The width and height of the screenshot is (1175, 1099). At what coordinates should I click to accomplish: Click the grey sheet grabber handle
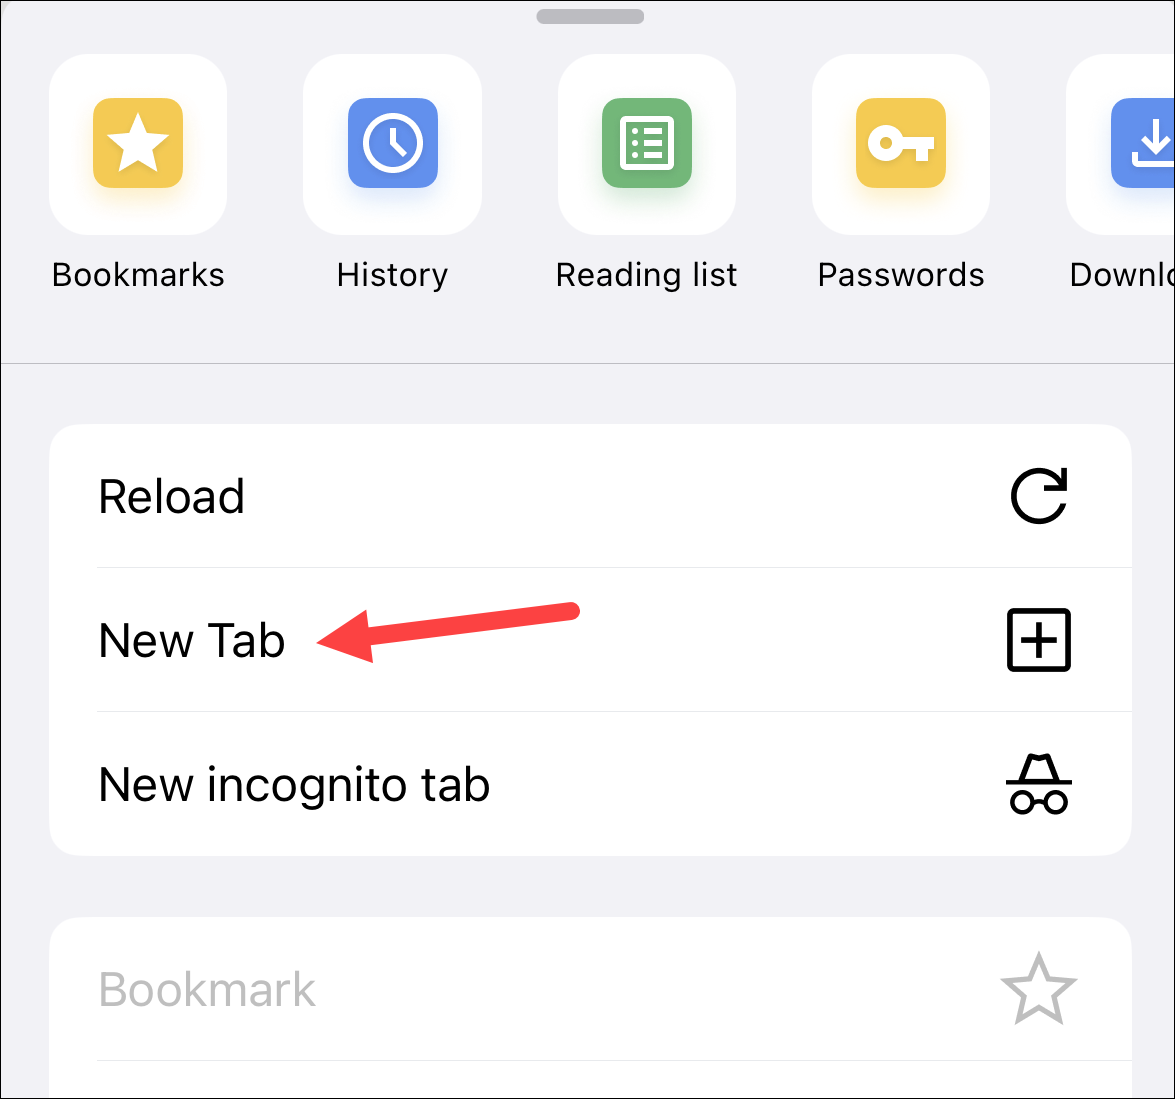point(590,16)
